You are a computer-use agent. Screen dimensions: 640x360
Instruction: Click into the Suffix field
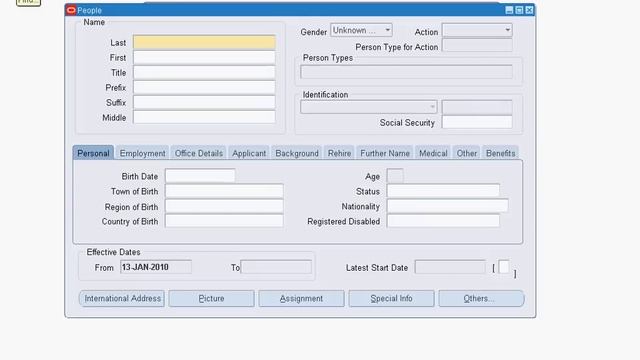tap(204, 102)
